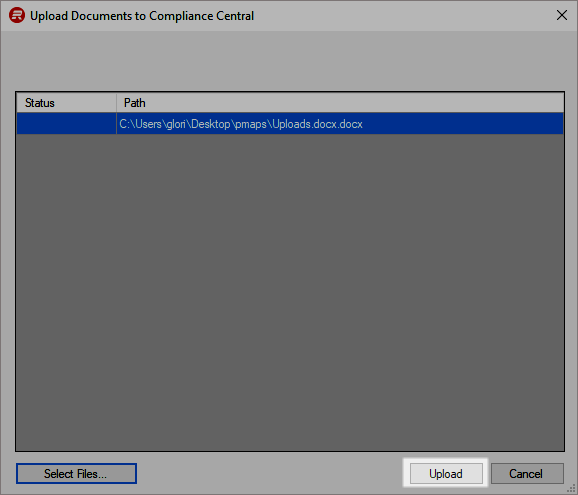
Task: Click the dialog title text Upload Documents to Compliance Central
Action: (x=142, y=16)
